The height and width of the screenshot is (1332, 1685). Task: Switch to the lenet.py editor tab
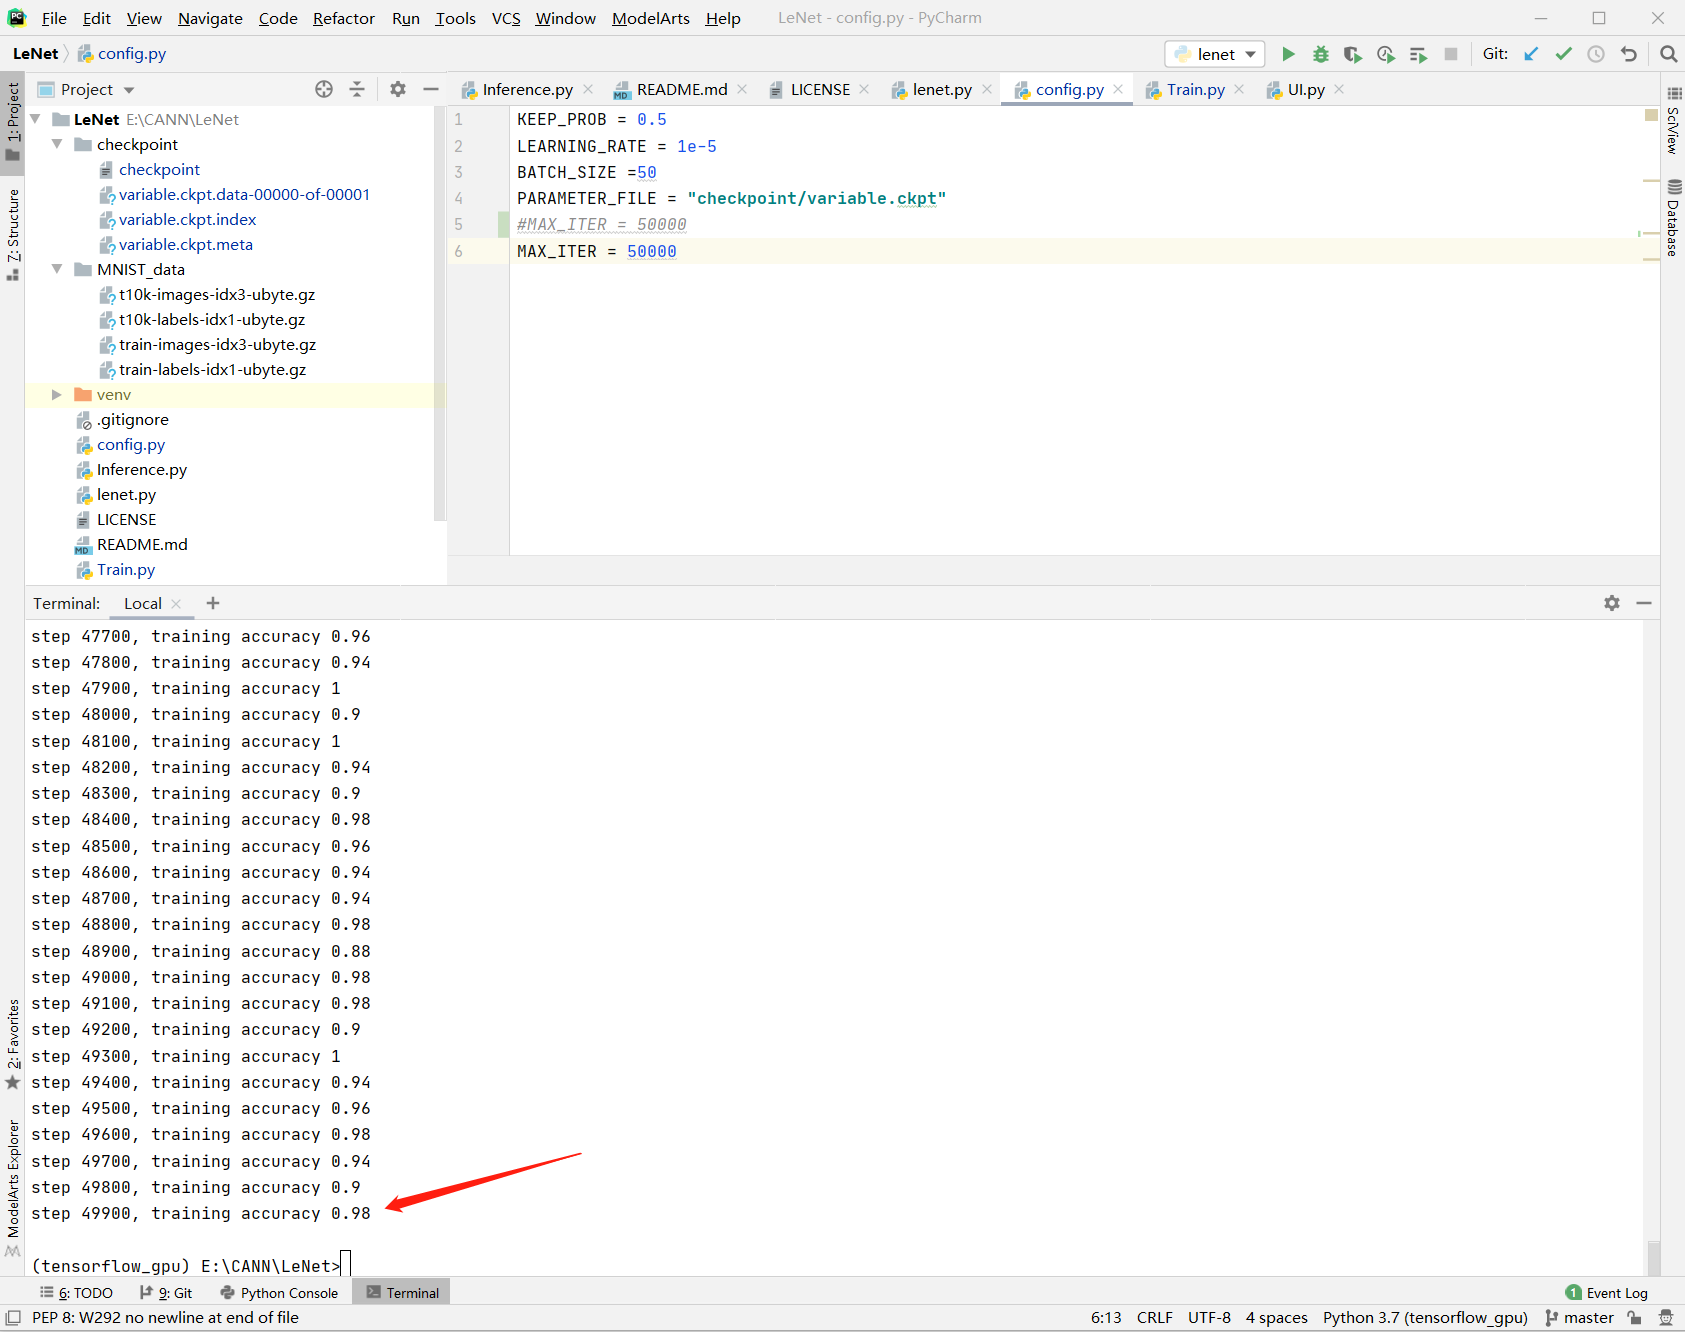pos(941,89)
